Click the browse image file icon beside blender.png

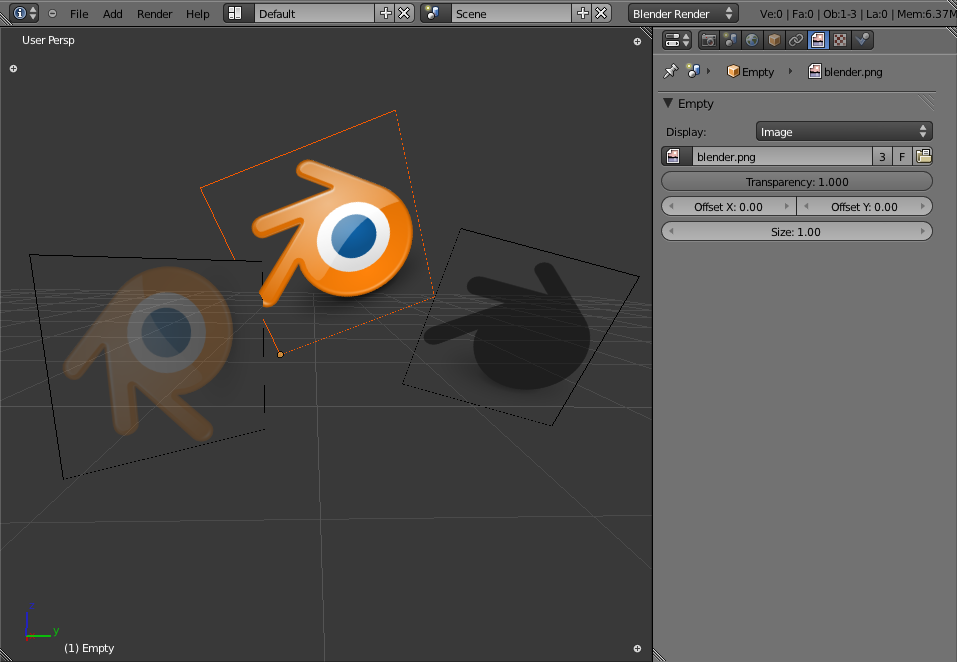pos(923,156)
